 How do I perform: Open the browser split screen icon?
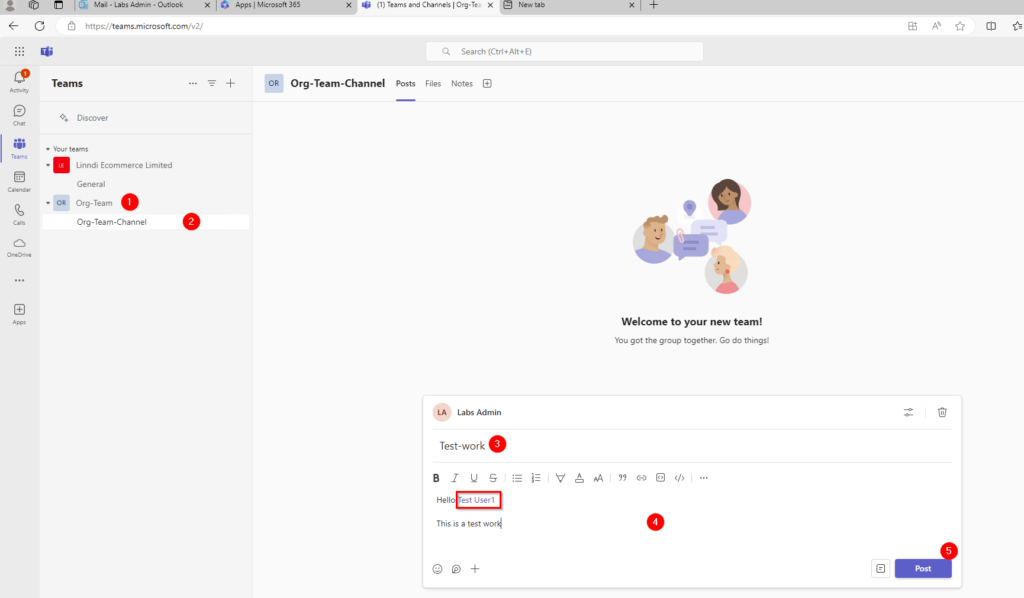point(991,26)
